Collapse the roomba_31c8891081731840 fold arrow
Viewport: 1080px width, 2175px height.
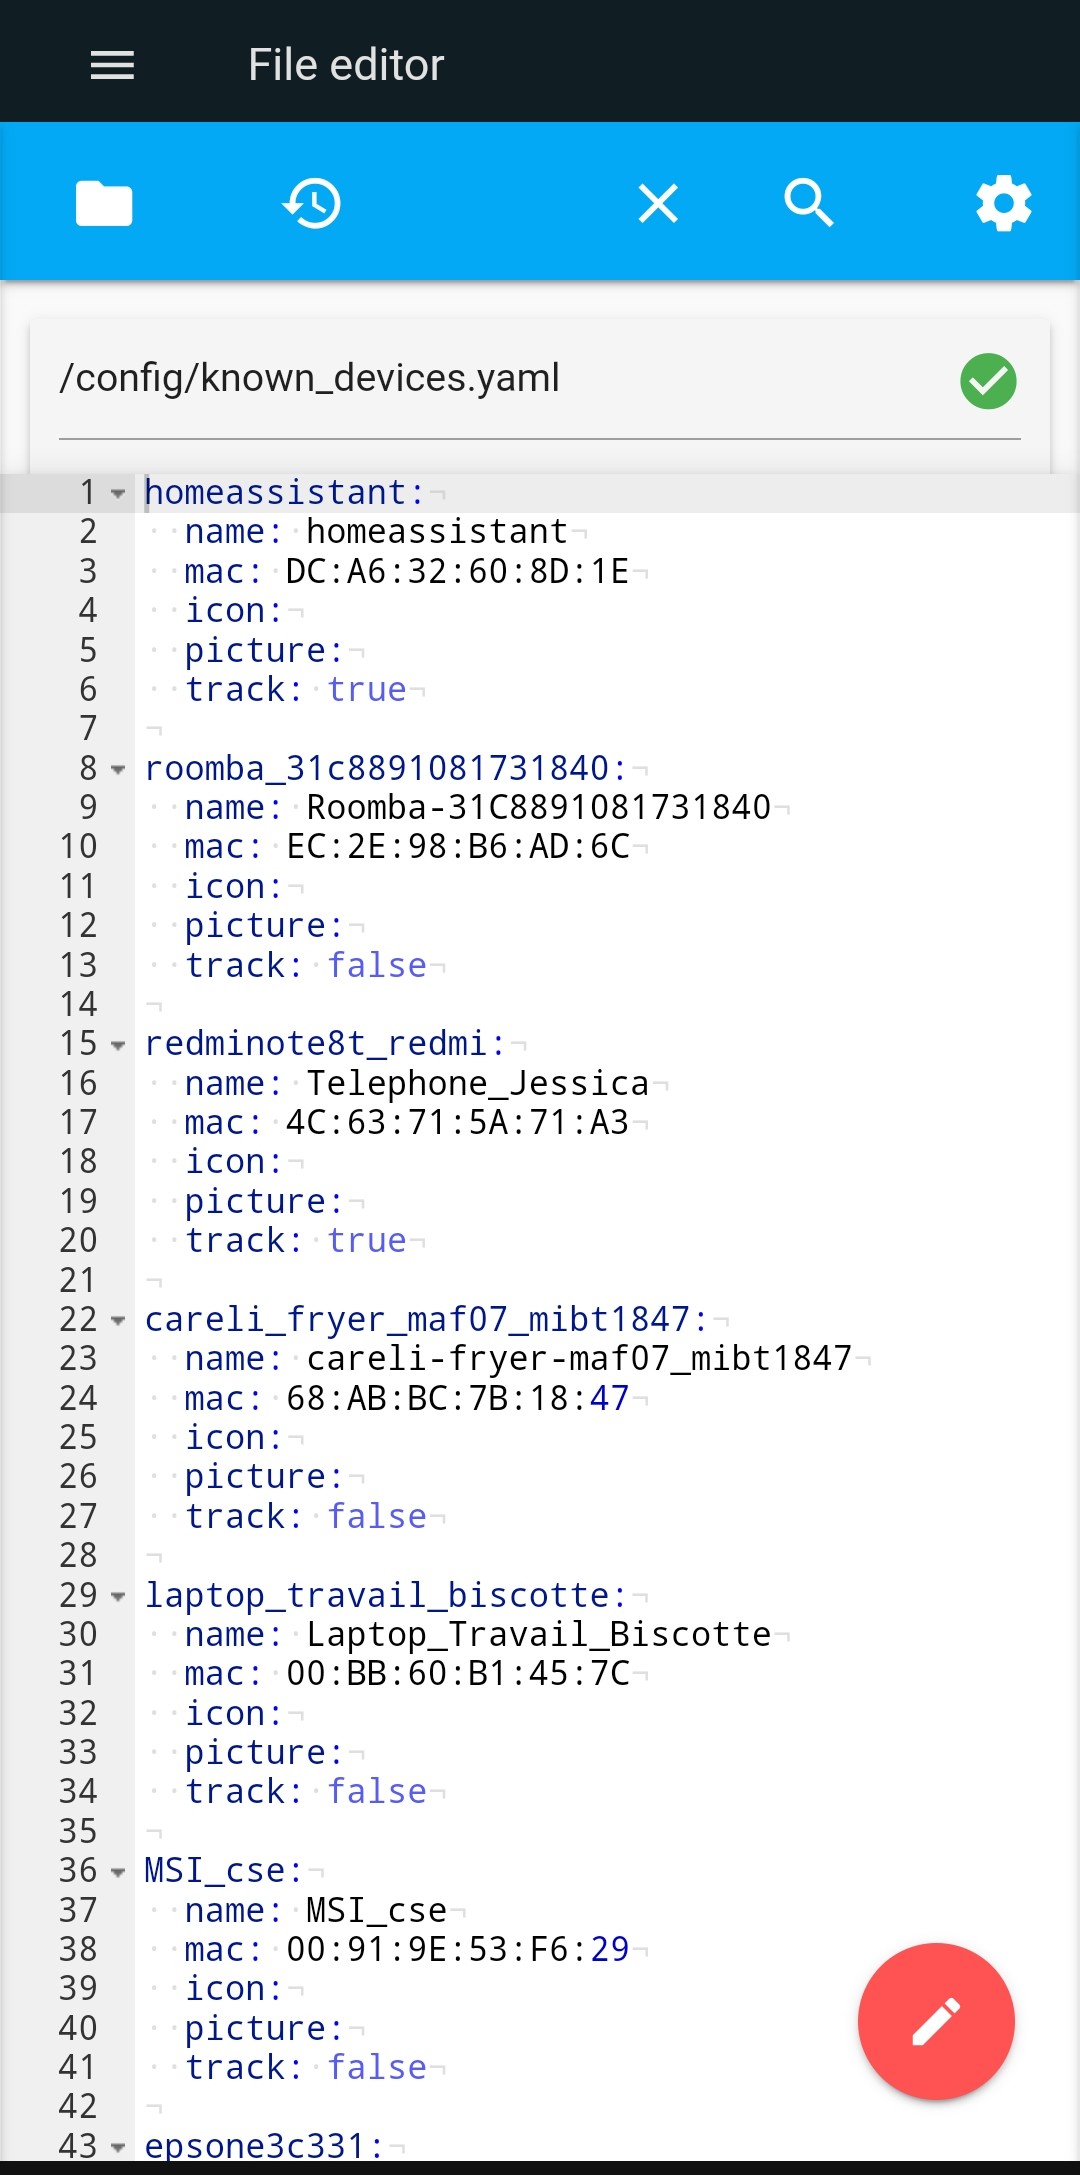(x=118, y=769)
